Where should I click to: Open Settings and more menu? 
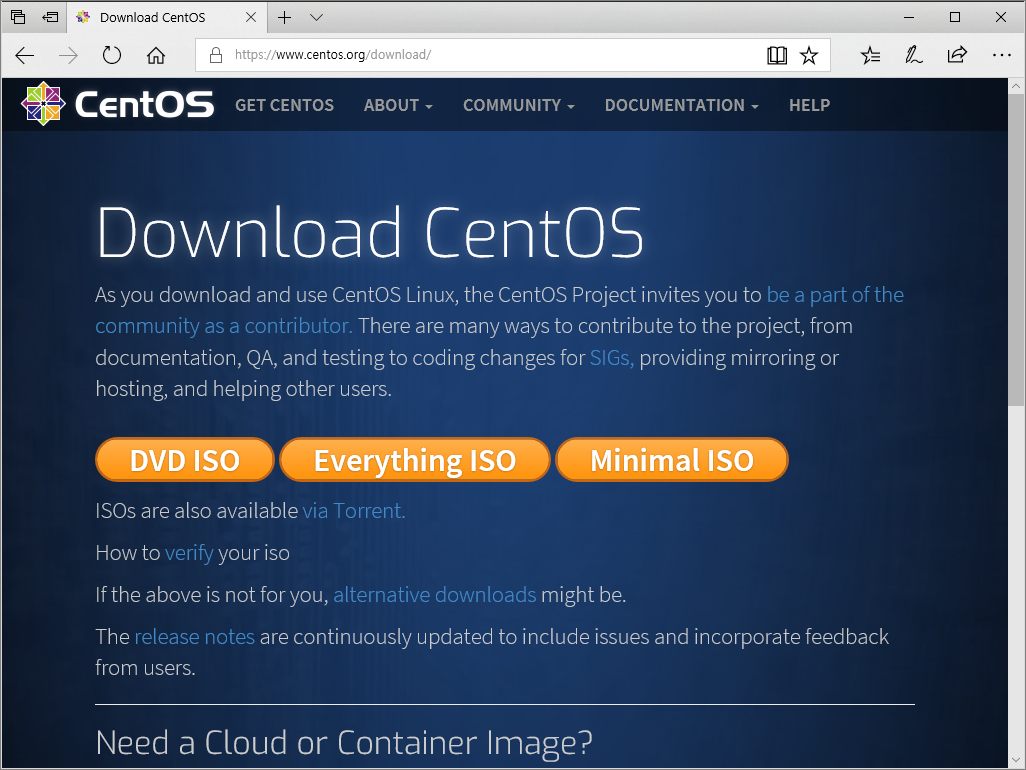pos(1001,56)
